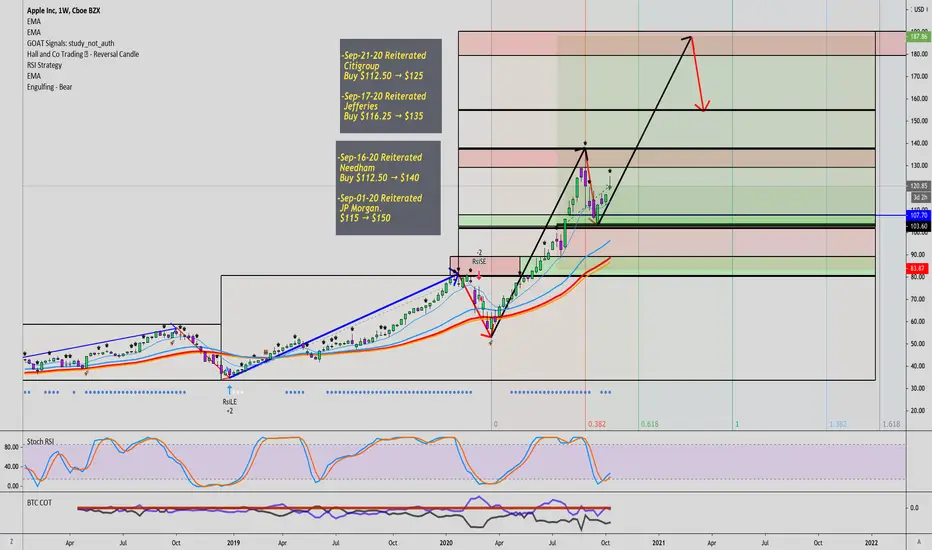Select the BTC COT pane label
The height and width of the screenshot is (550, 932).
pos(39,503)
